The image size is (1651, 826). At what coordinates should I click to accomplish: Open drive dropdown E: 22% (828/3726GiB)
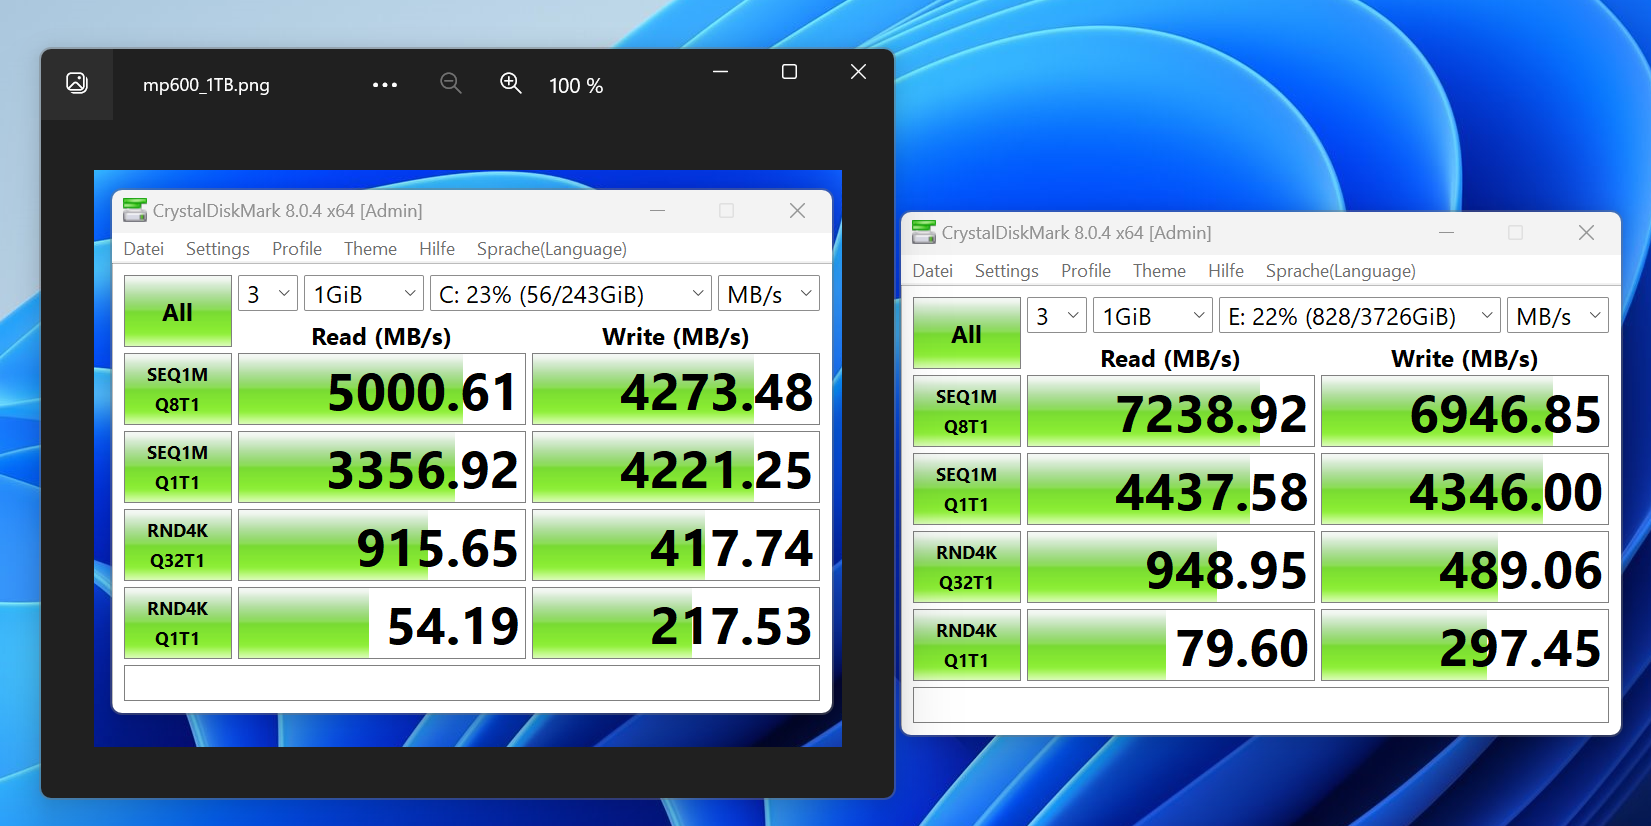tap(1359, 316)
